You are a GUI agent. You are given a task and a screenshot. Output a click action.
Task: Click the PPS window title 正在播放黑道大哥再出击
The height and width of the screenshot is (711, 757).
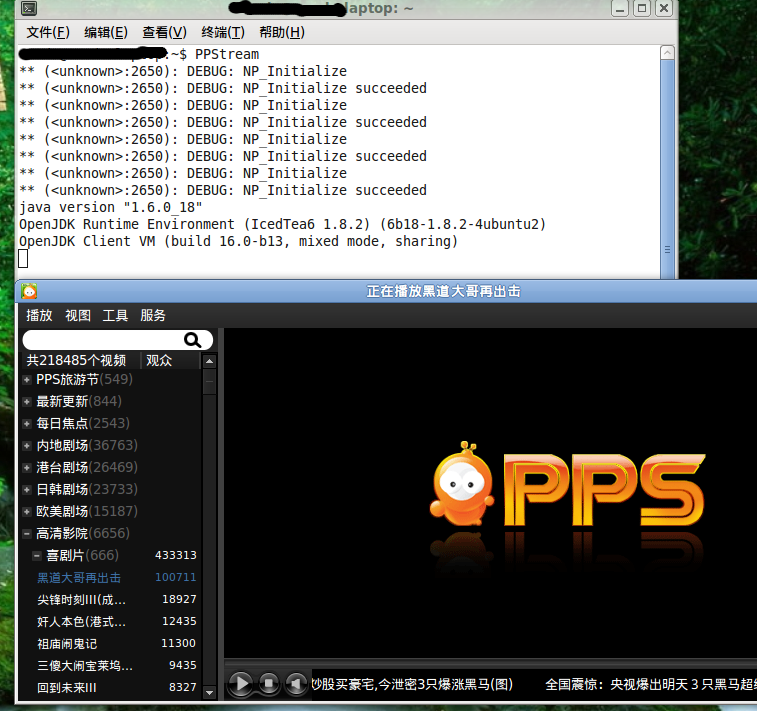point(443,292)
